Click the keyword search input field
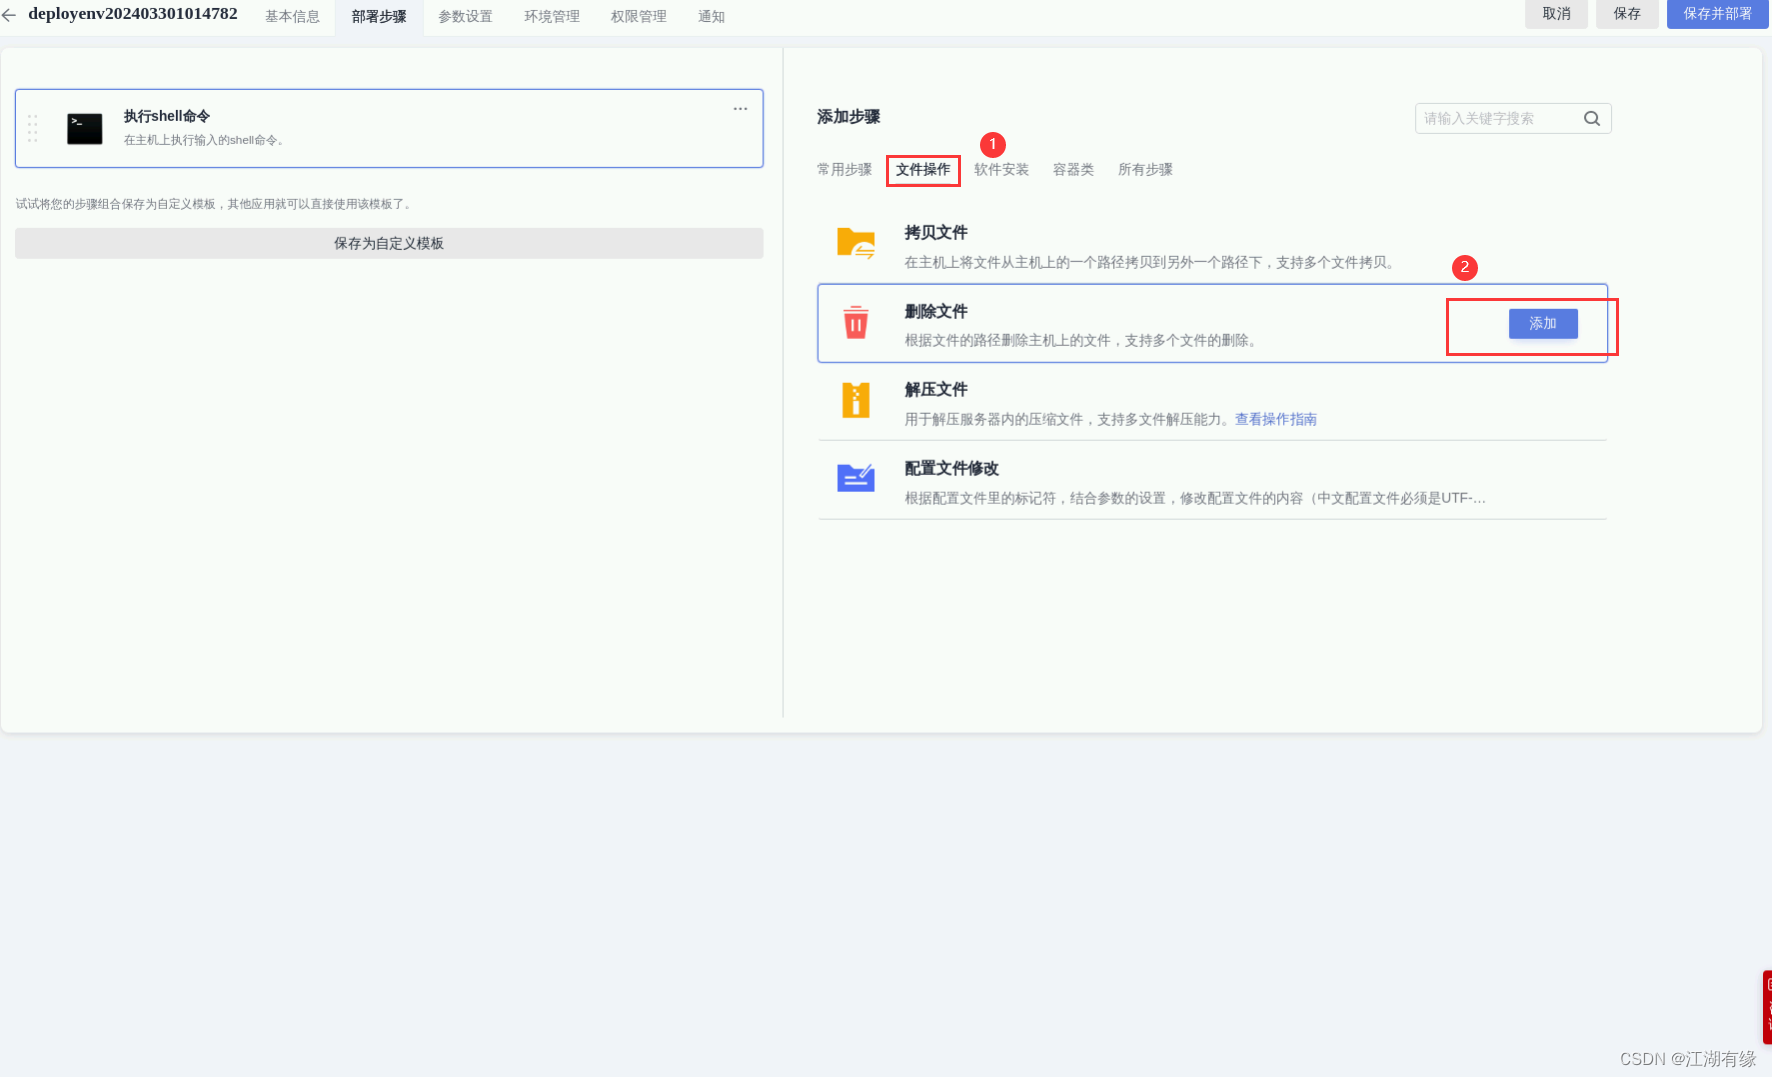The width and height of the screenshot is (1772, 1077). [1495, 118]
